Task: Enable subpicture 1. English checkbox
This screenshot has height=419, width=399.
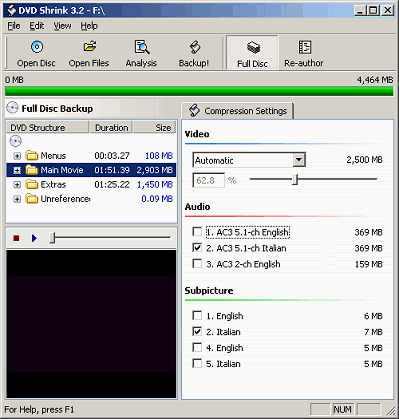Action: (197, 315)
